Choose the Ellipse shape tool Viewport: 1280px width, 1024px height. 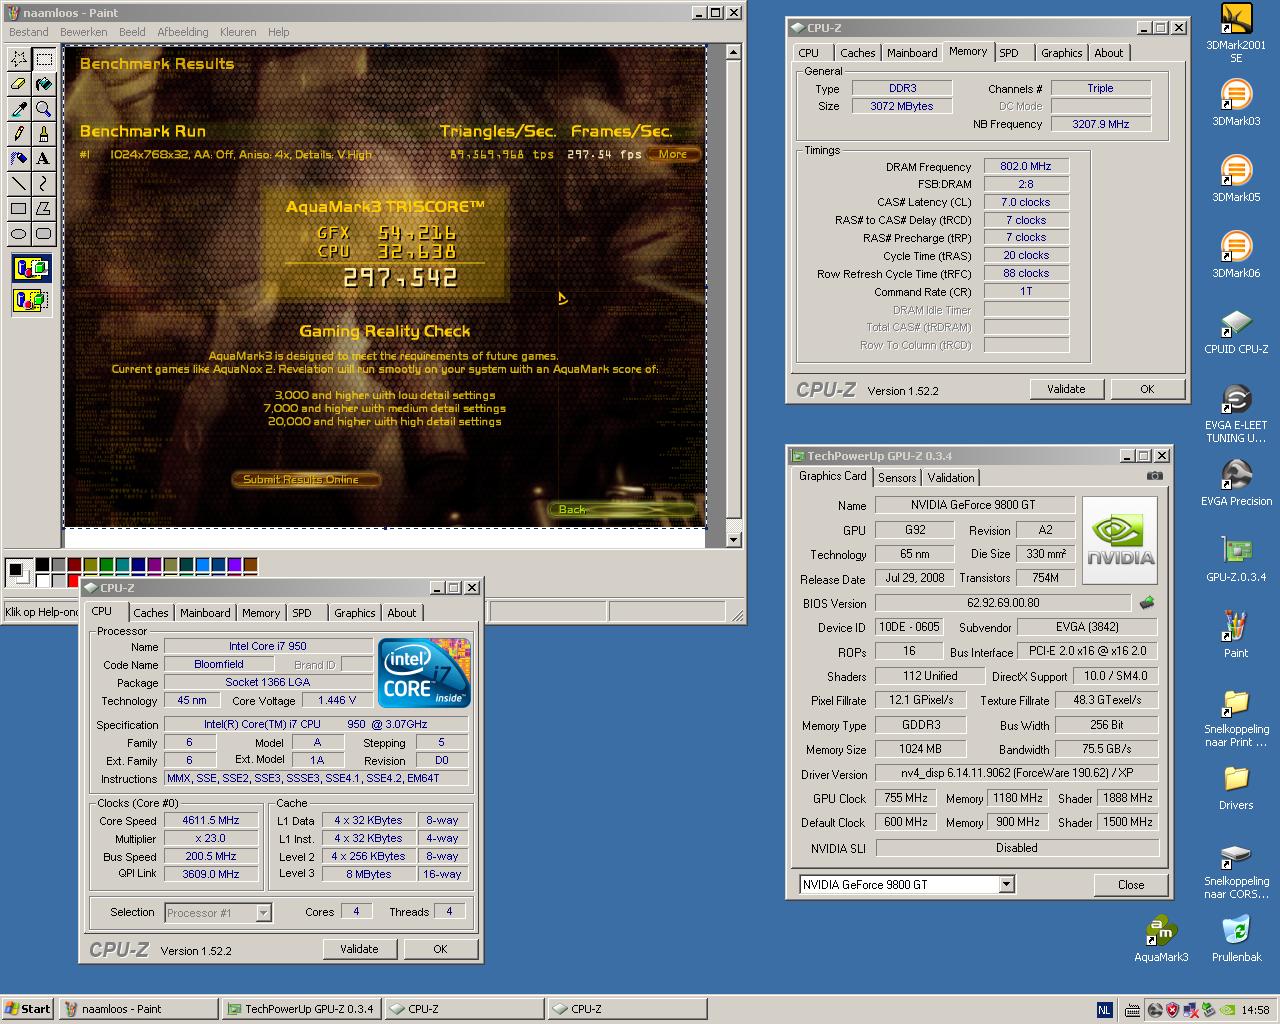click(18, 234)
